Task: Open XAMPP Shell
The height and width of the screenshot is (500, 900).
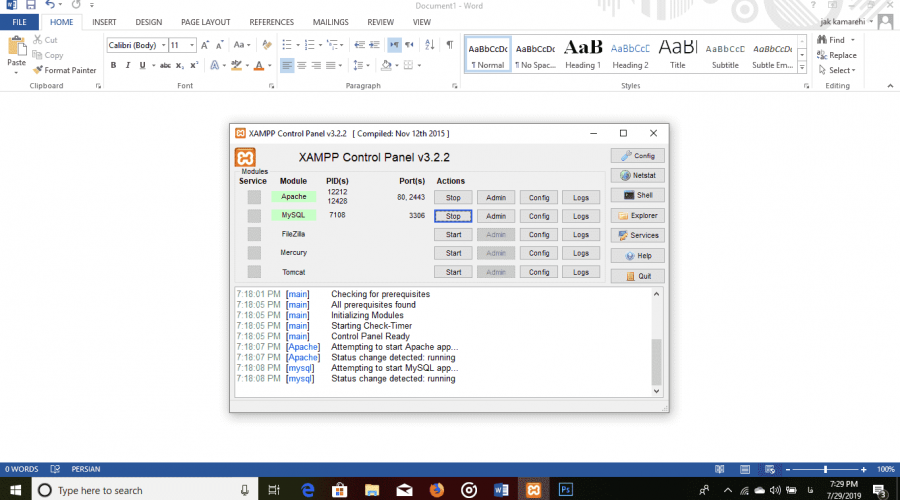Action: (638, 195)
